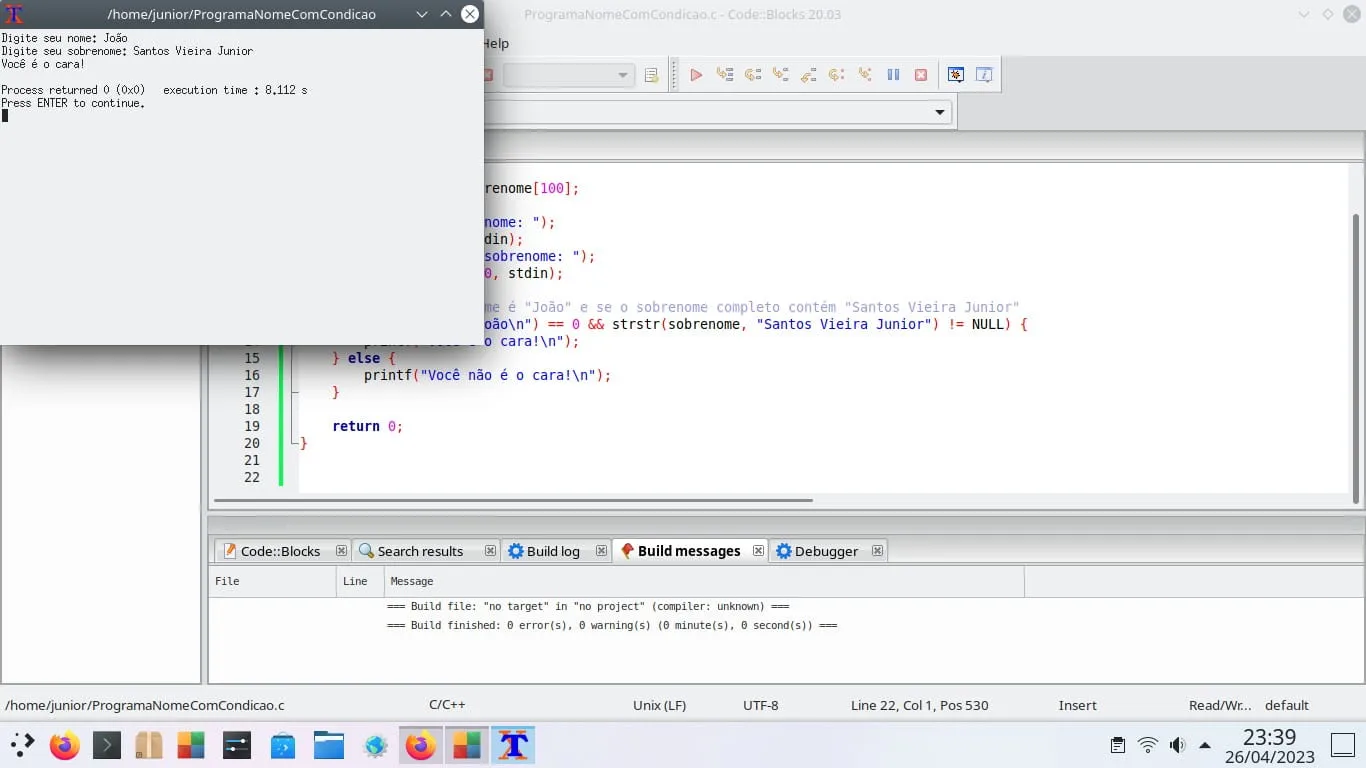Expand the build target dropdown
Screen dimensions: 1366x768
(623, 76)
